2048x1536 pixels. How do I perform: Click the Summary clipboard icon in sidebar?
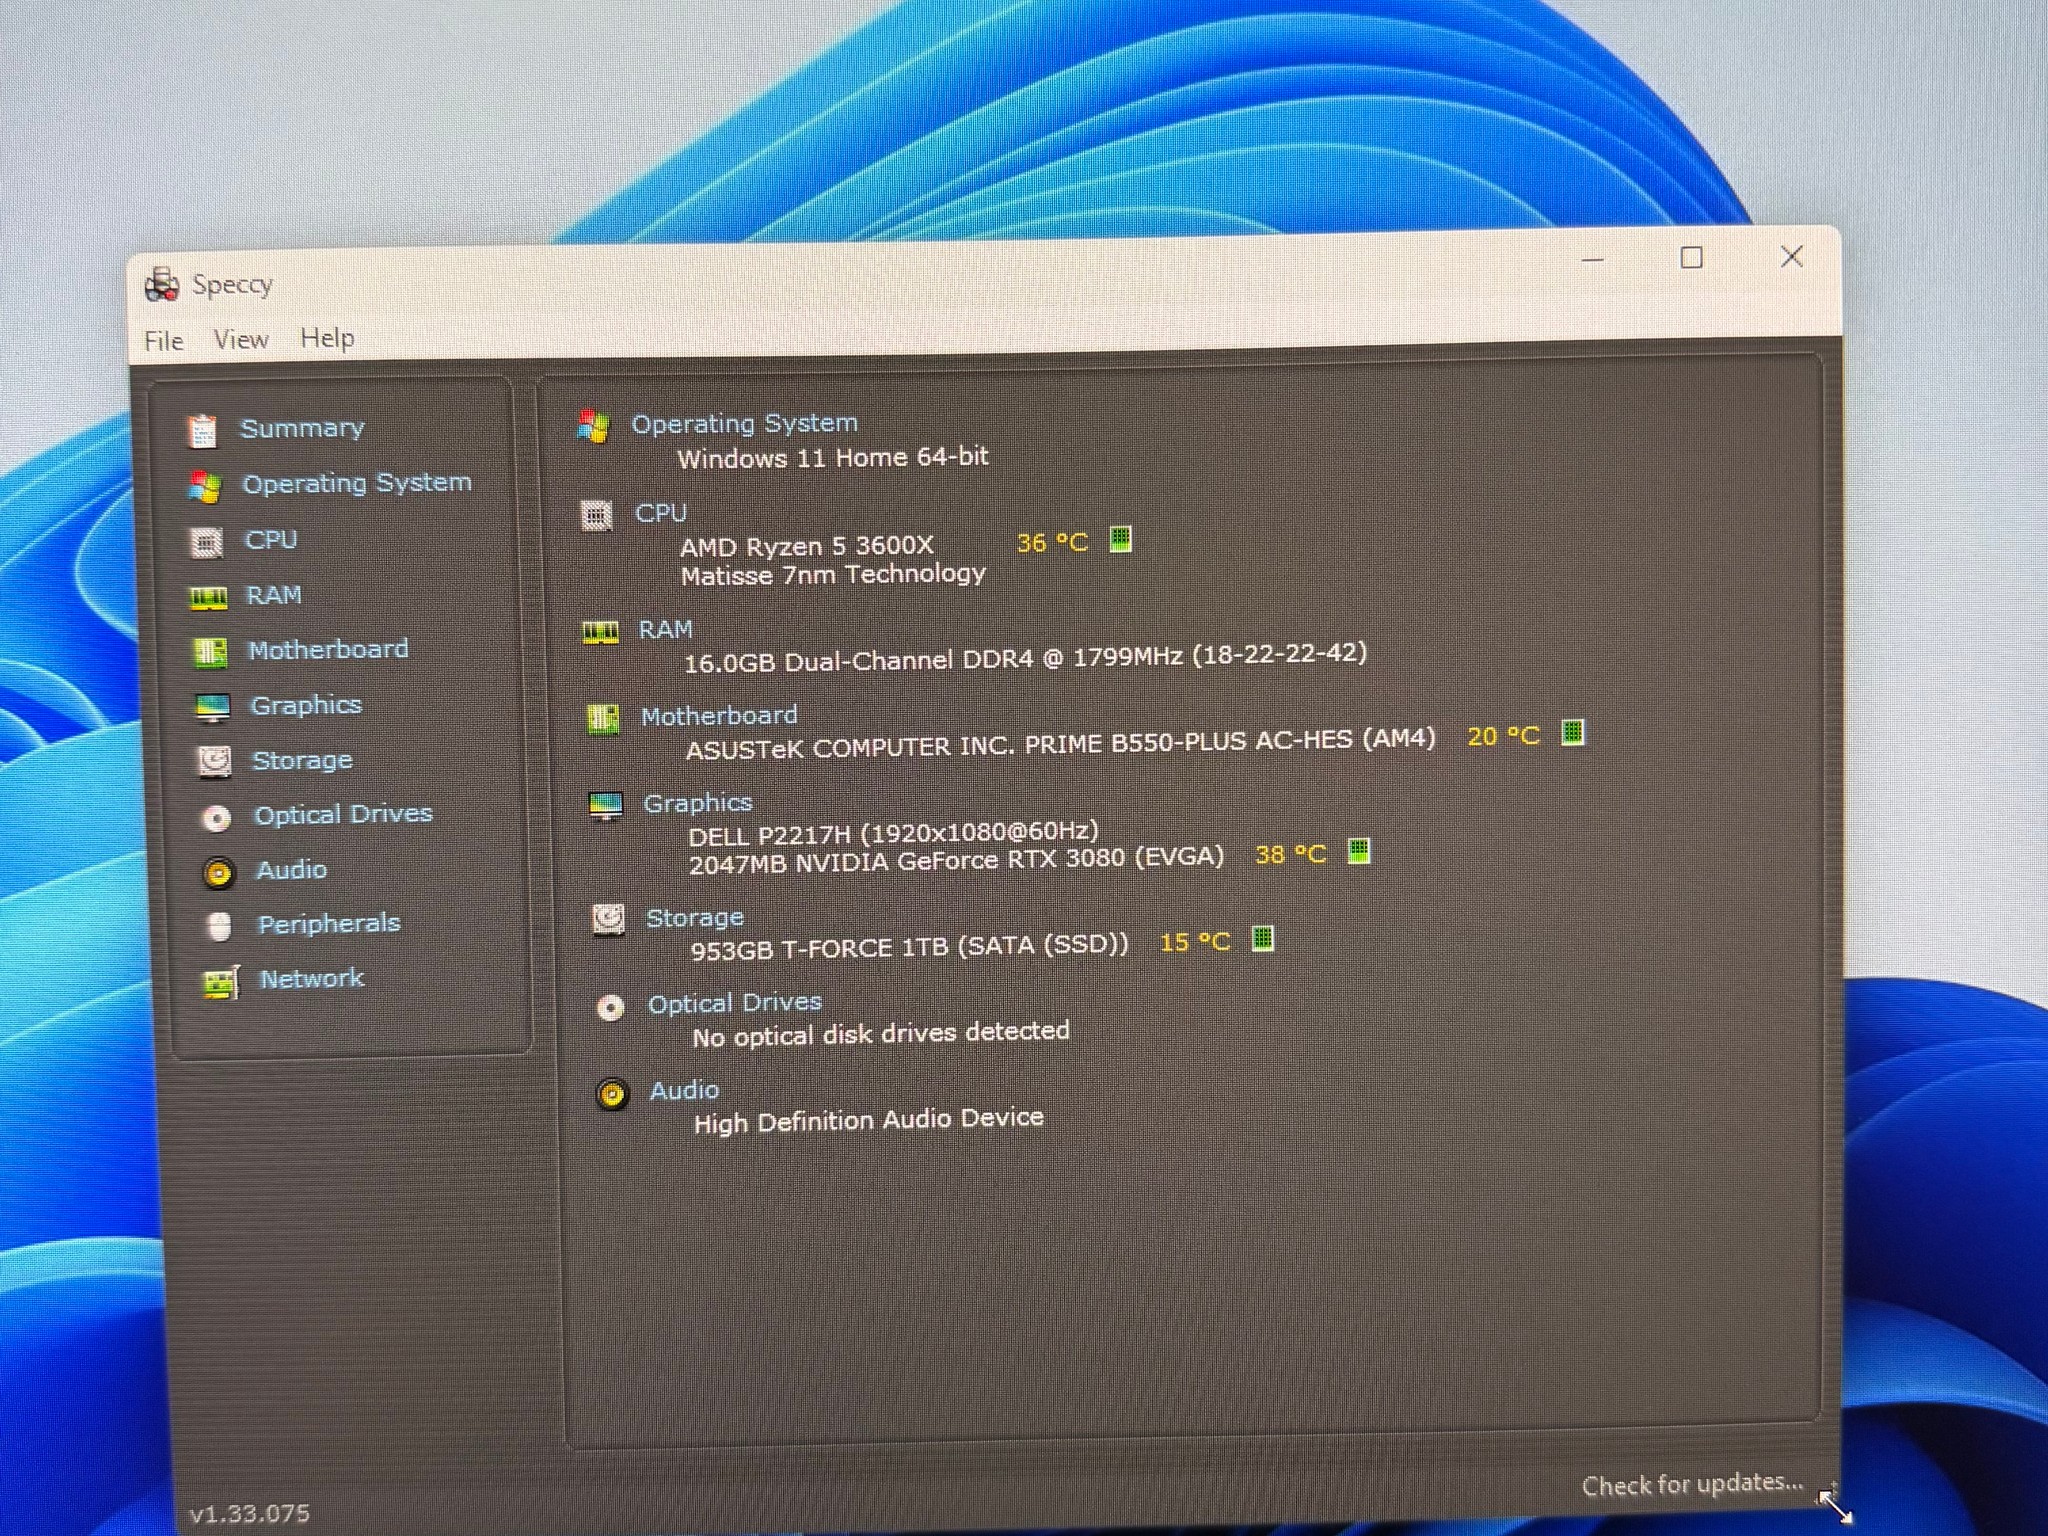click(x=202, y=431)
